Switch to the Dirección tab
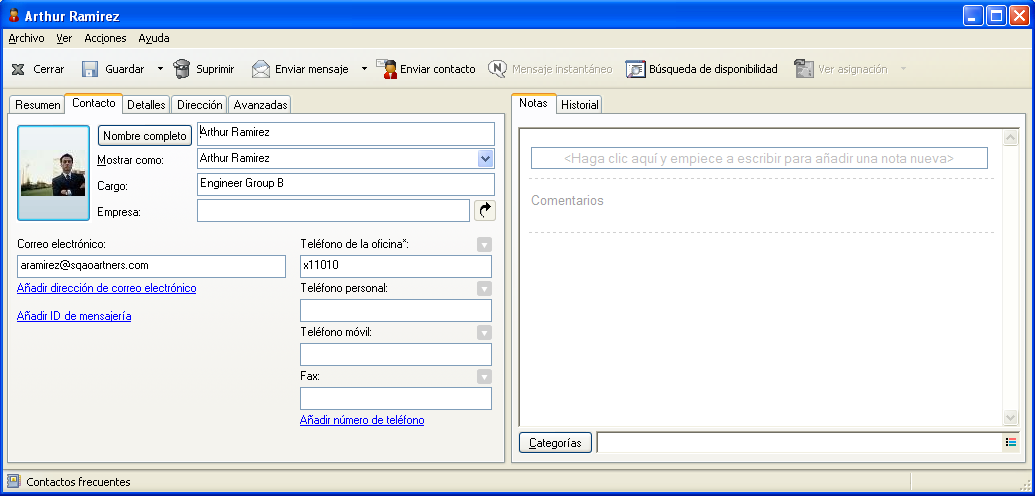 199,105
